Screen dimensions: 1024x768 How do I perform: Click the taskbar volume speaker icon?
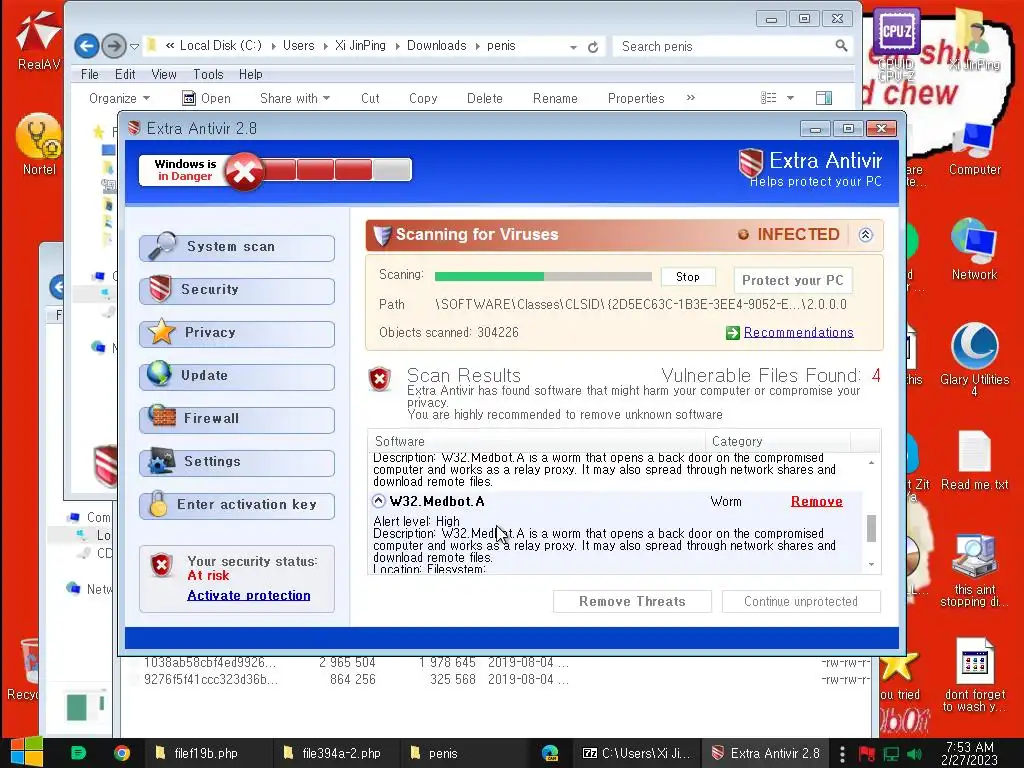point(915,754)
